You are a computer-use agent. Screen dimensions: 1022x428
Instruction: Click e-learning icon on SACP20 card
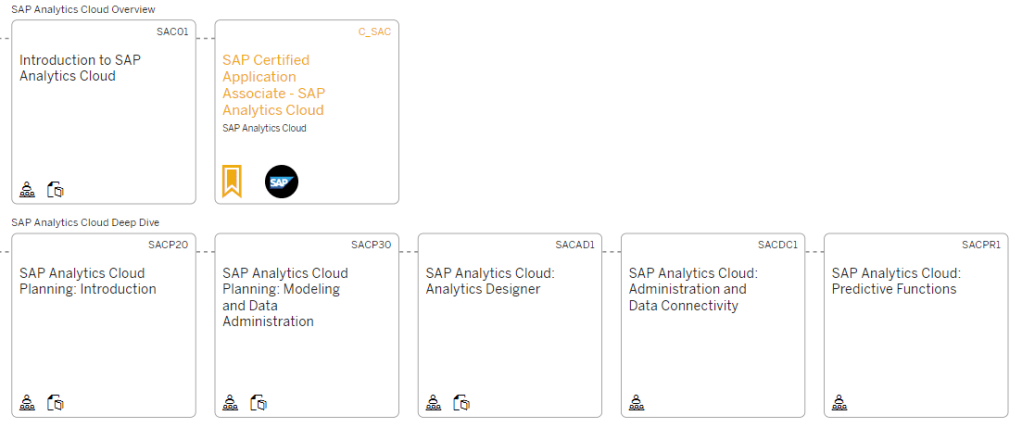coord(56,403)
